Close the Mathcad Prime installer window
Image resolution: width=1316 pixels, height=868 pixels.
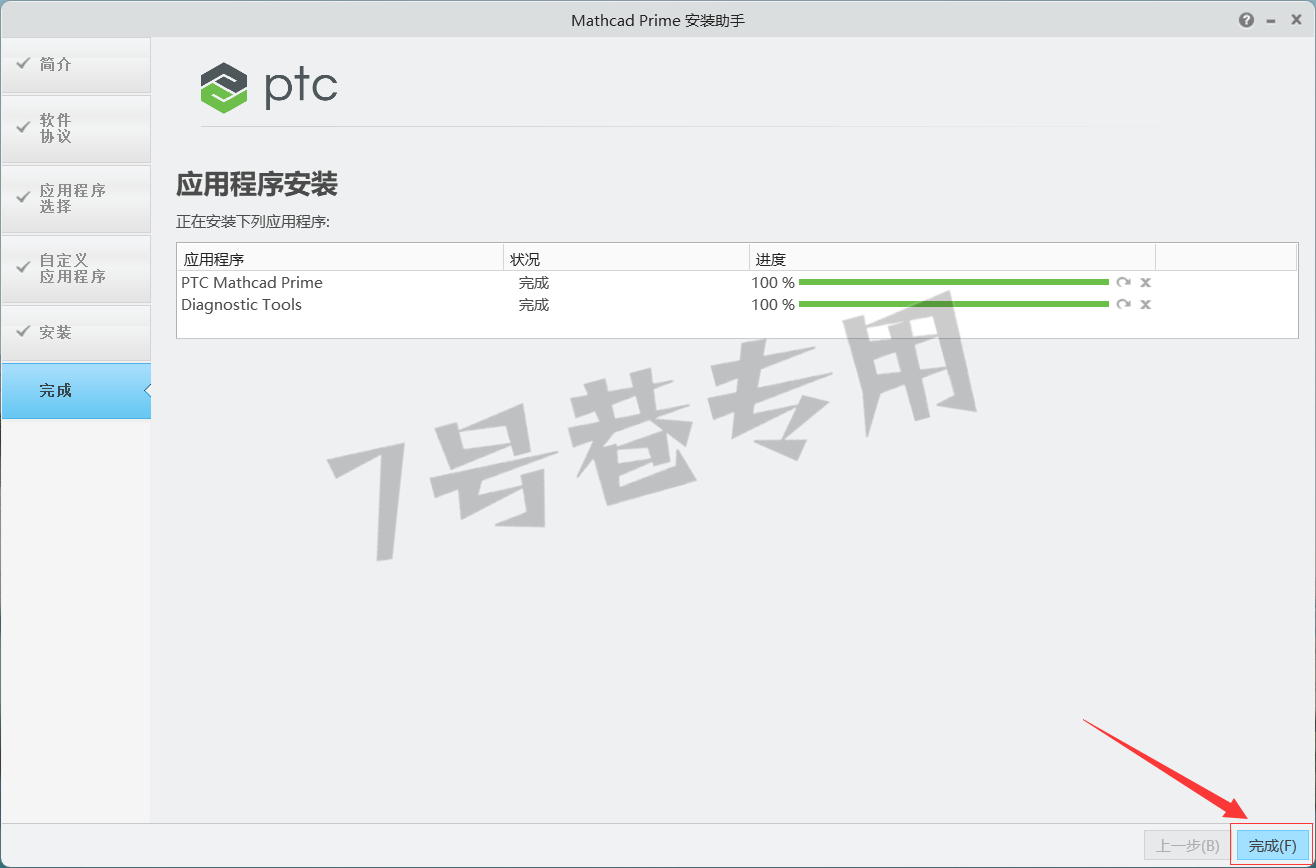pos(1294,20)
